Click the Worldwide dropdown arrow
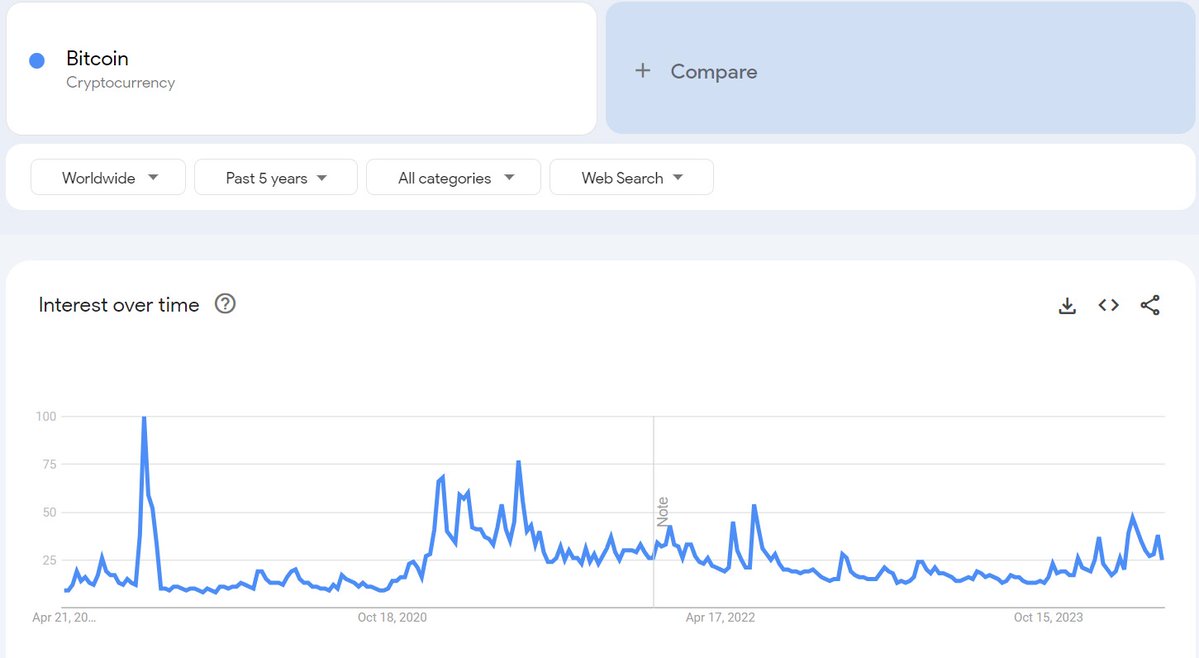1199x658 pixels. click(x=153, y=178)
